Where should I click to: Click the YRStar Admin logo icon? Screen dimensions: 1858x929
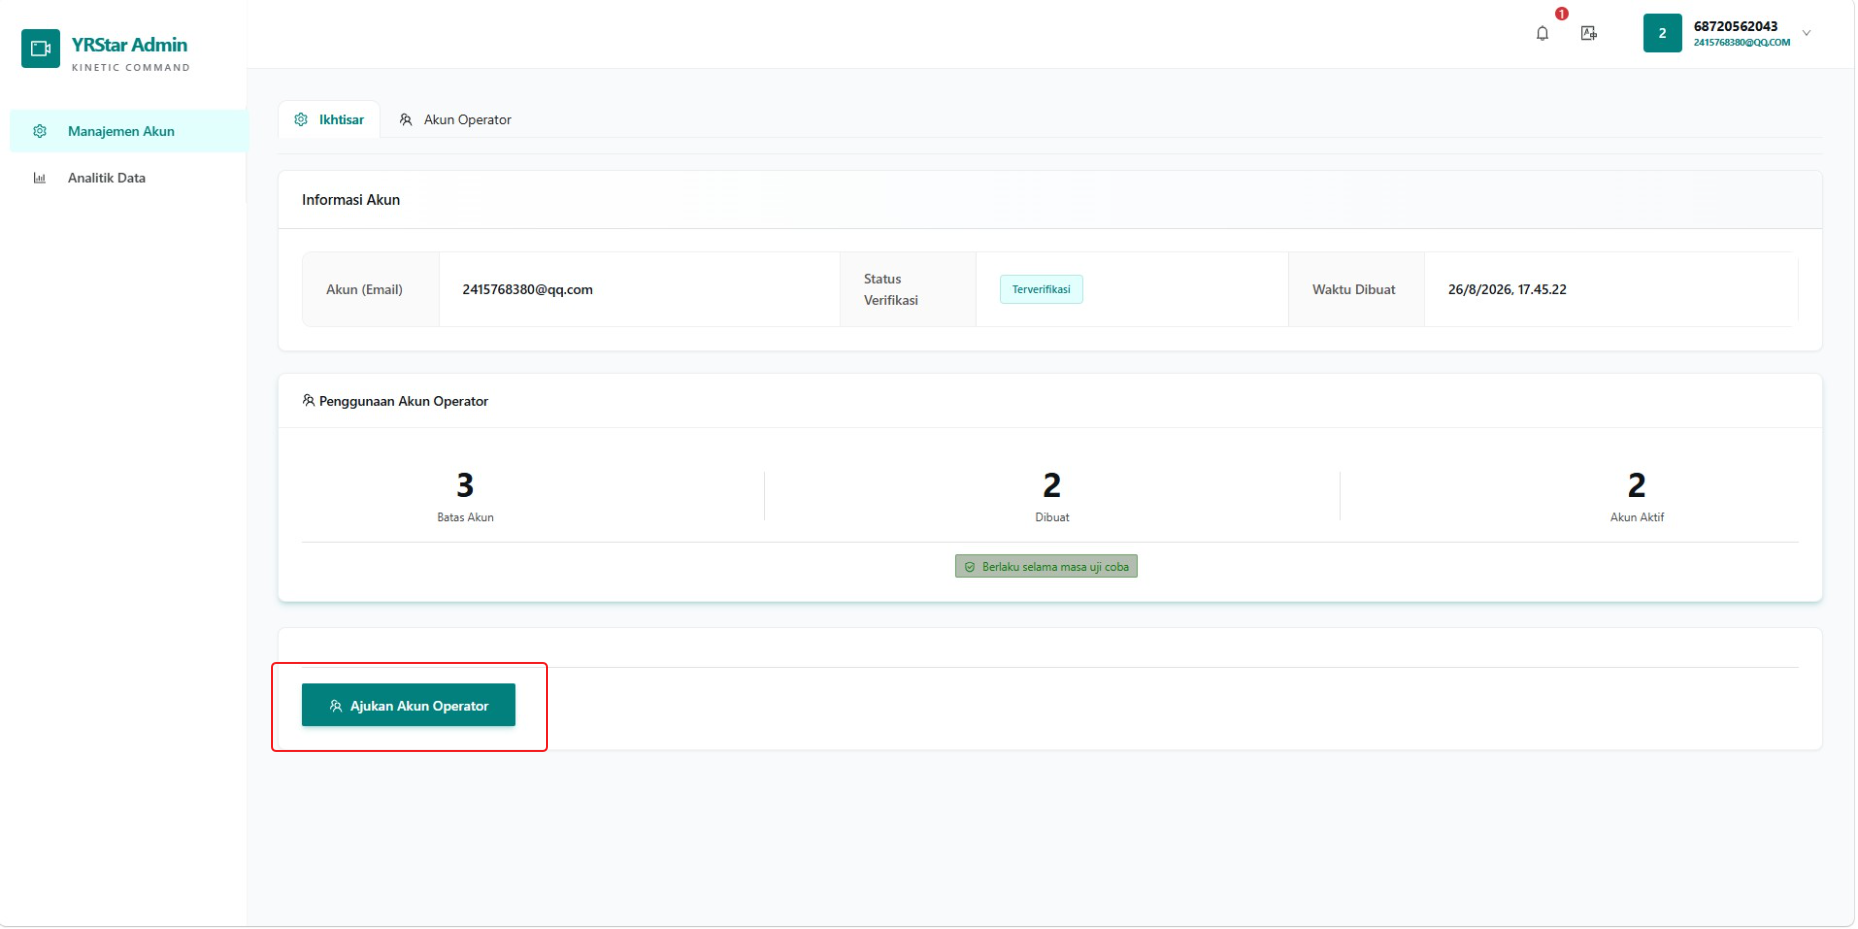(41, 48)
